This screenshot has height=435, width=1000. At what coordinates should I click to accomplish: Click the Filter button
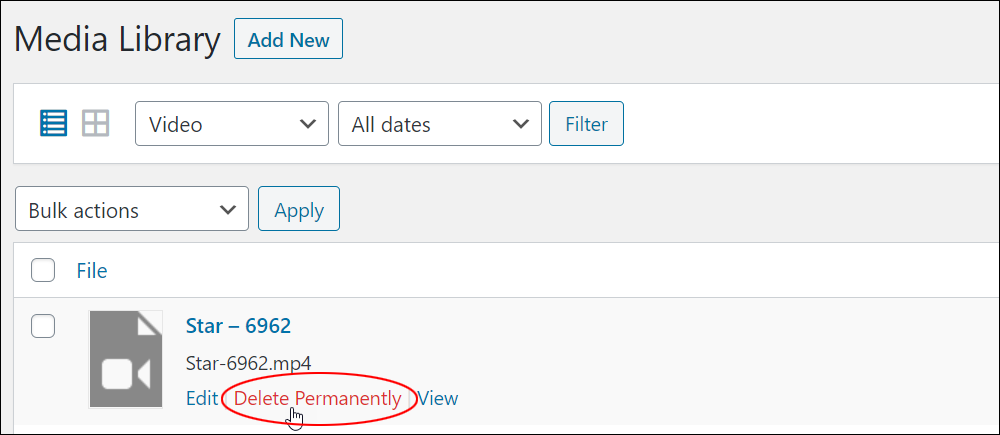point(586,123)
